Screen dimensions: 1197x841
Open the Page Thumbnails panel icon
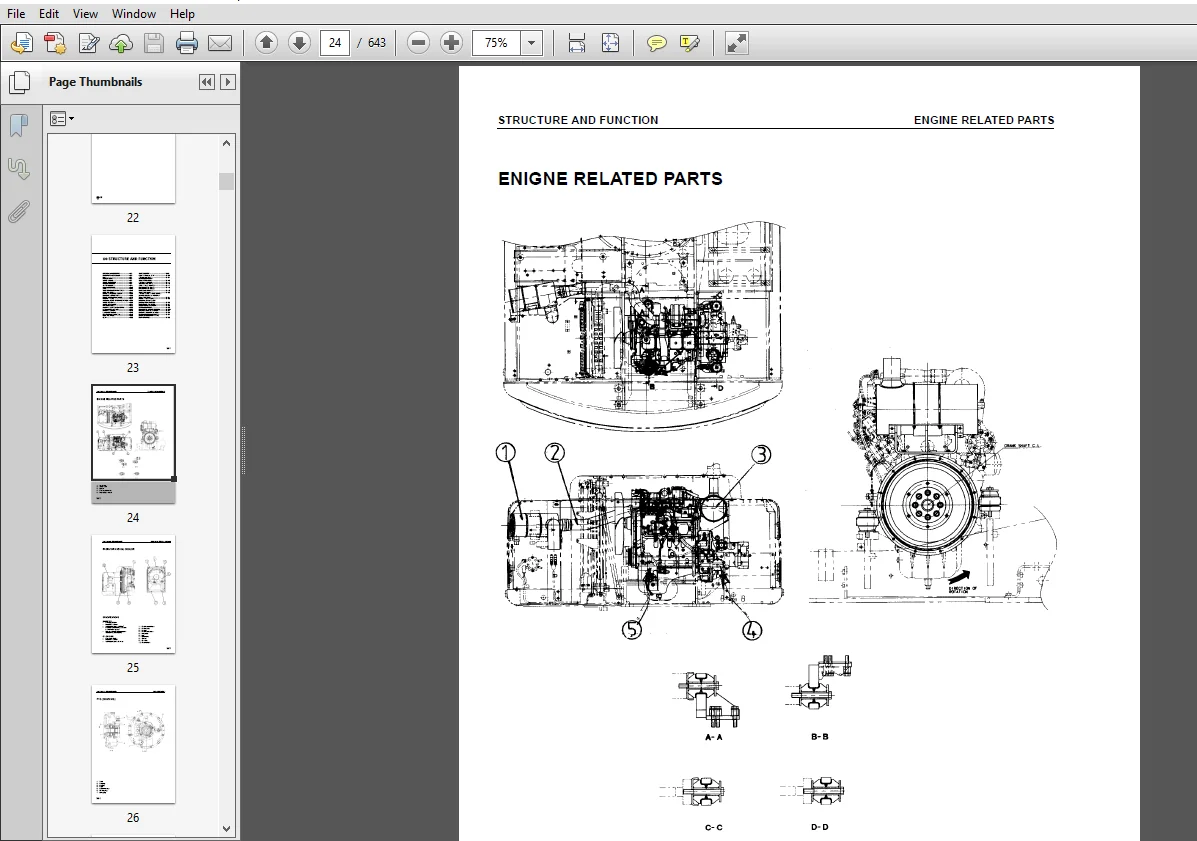pos(19,82)
